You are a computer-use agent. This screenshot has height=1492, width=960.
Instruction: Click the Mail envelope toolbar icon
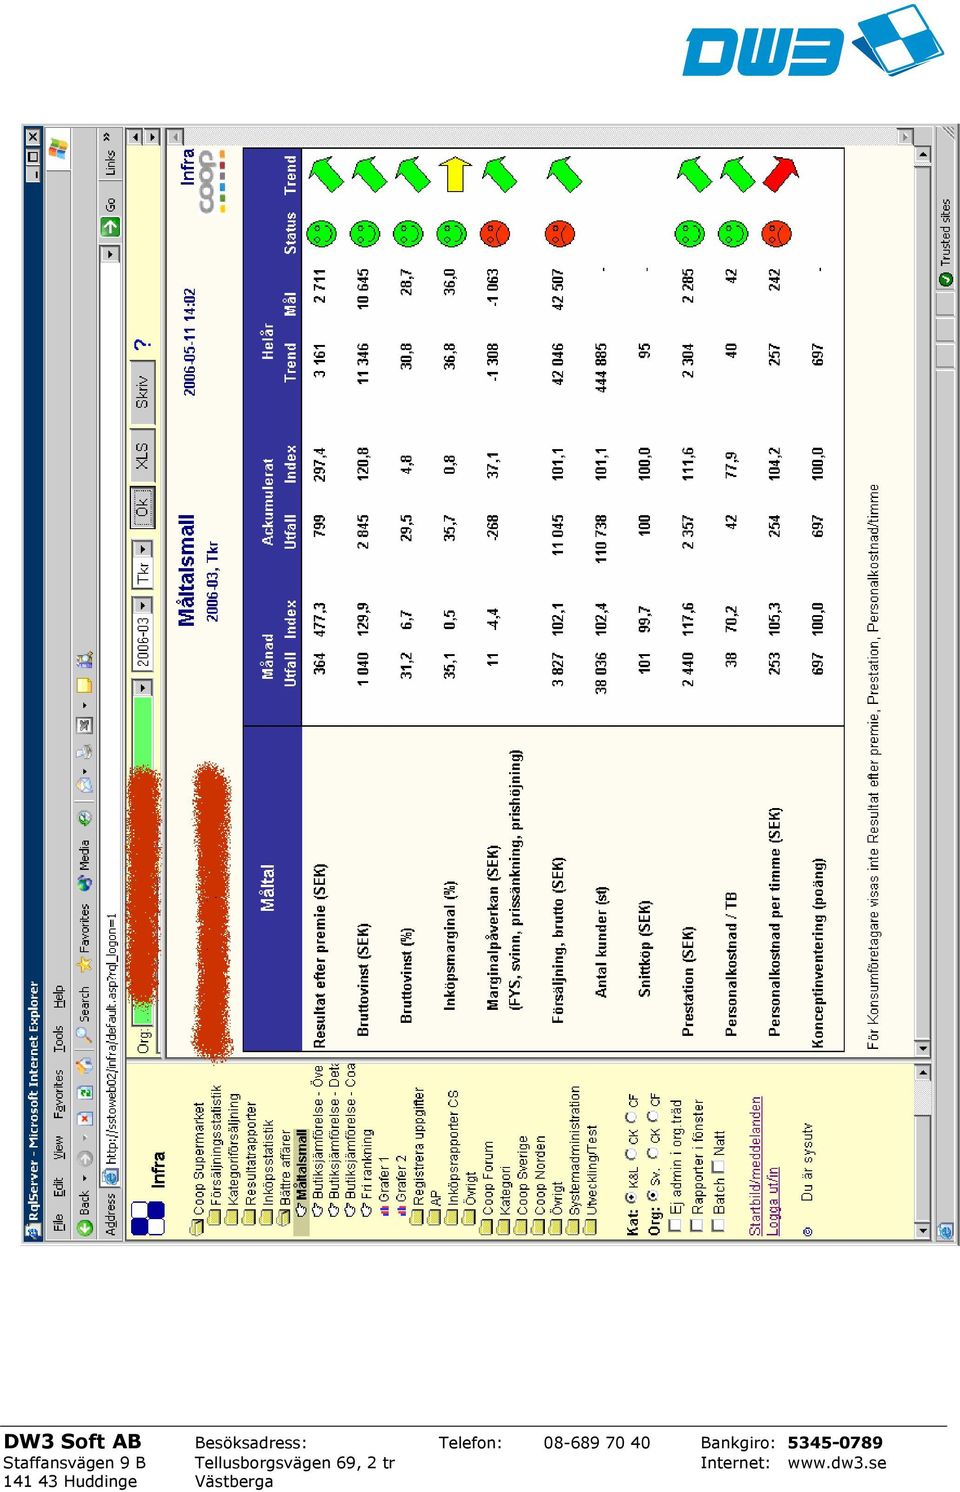85,785
